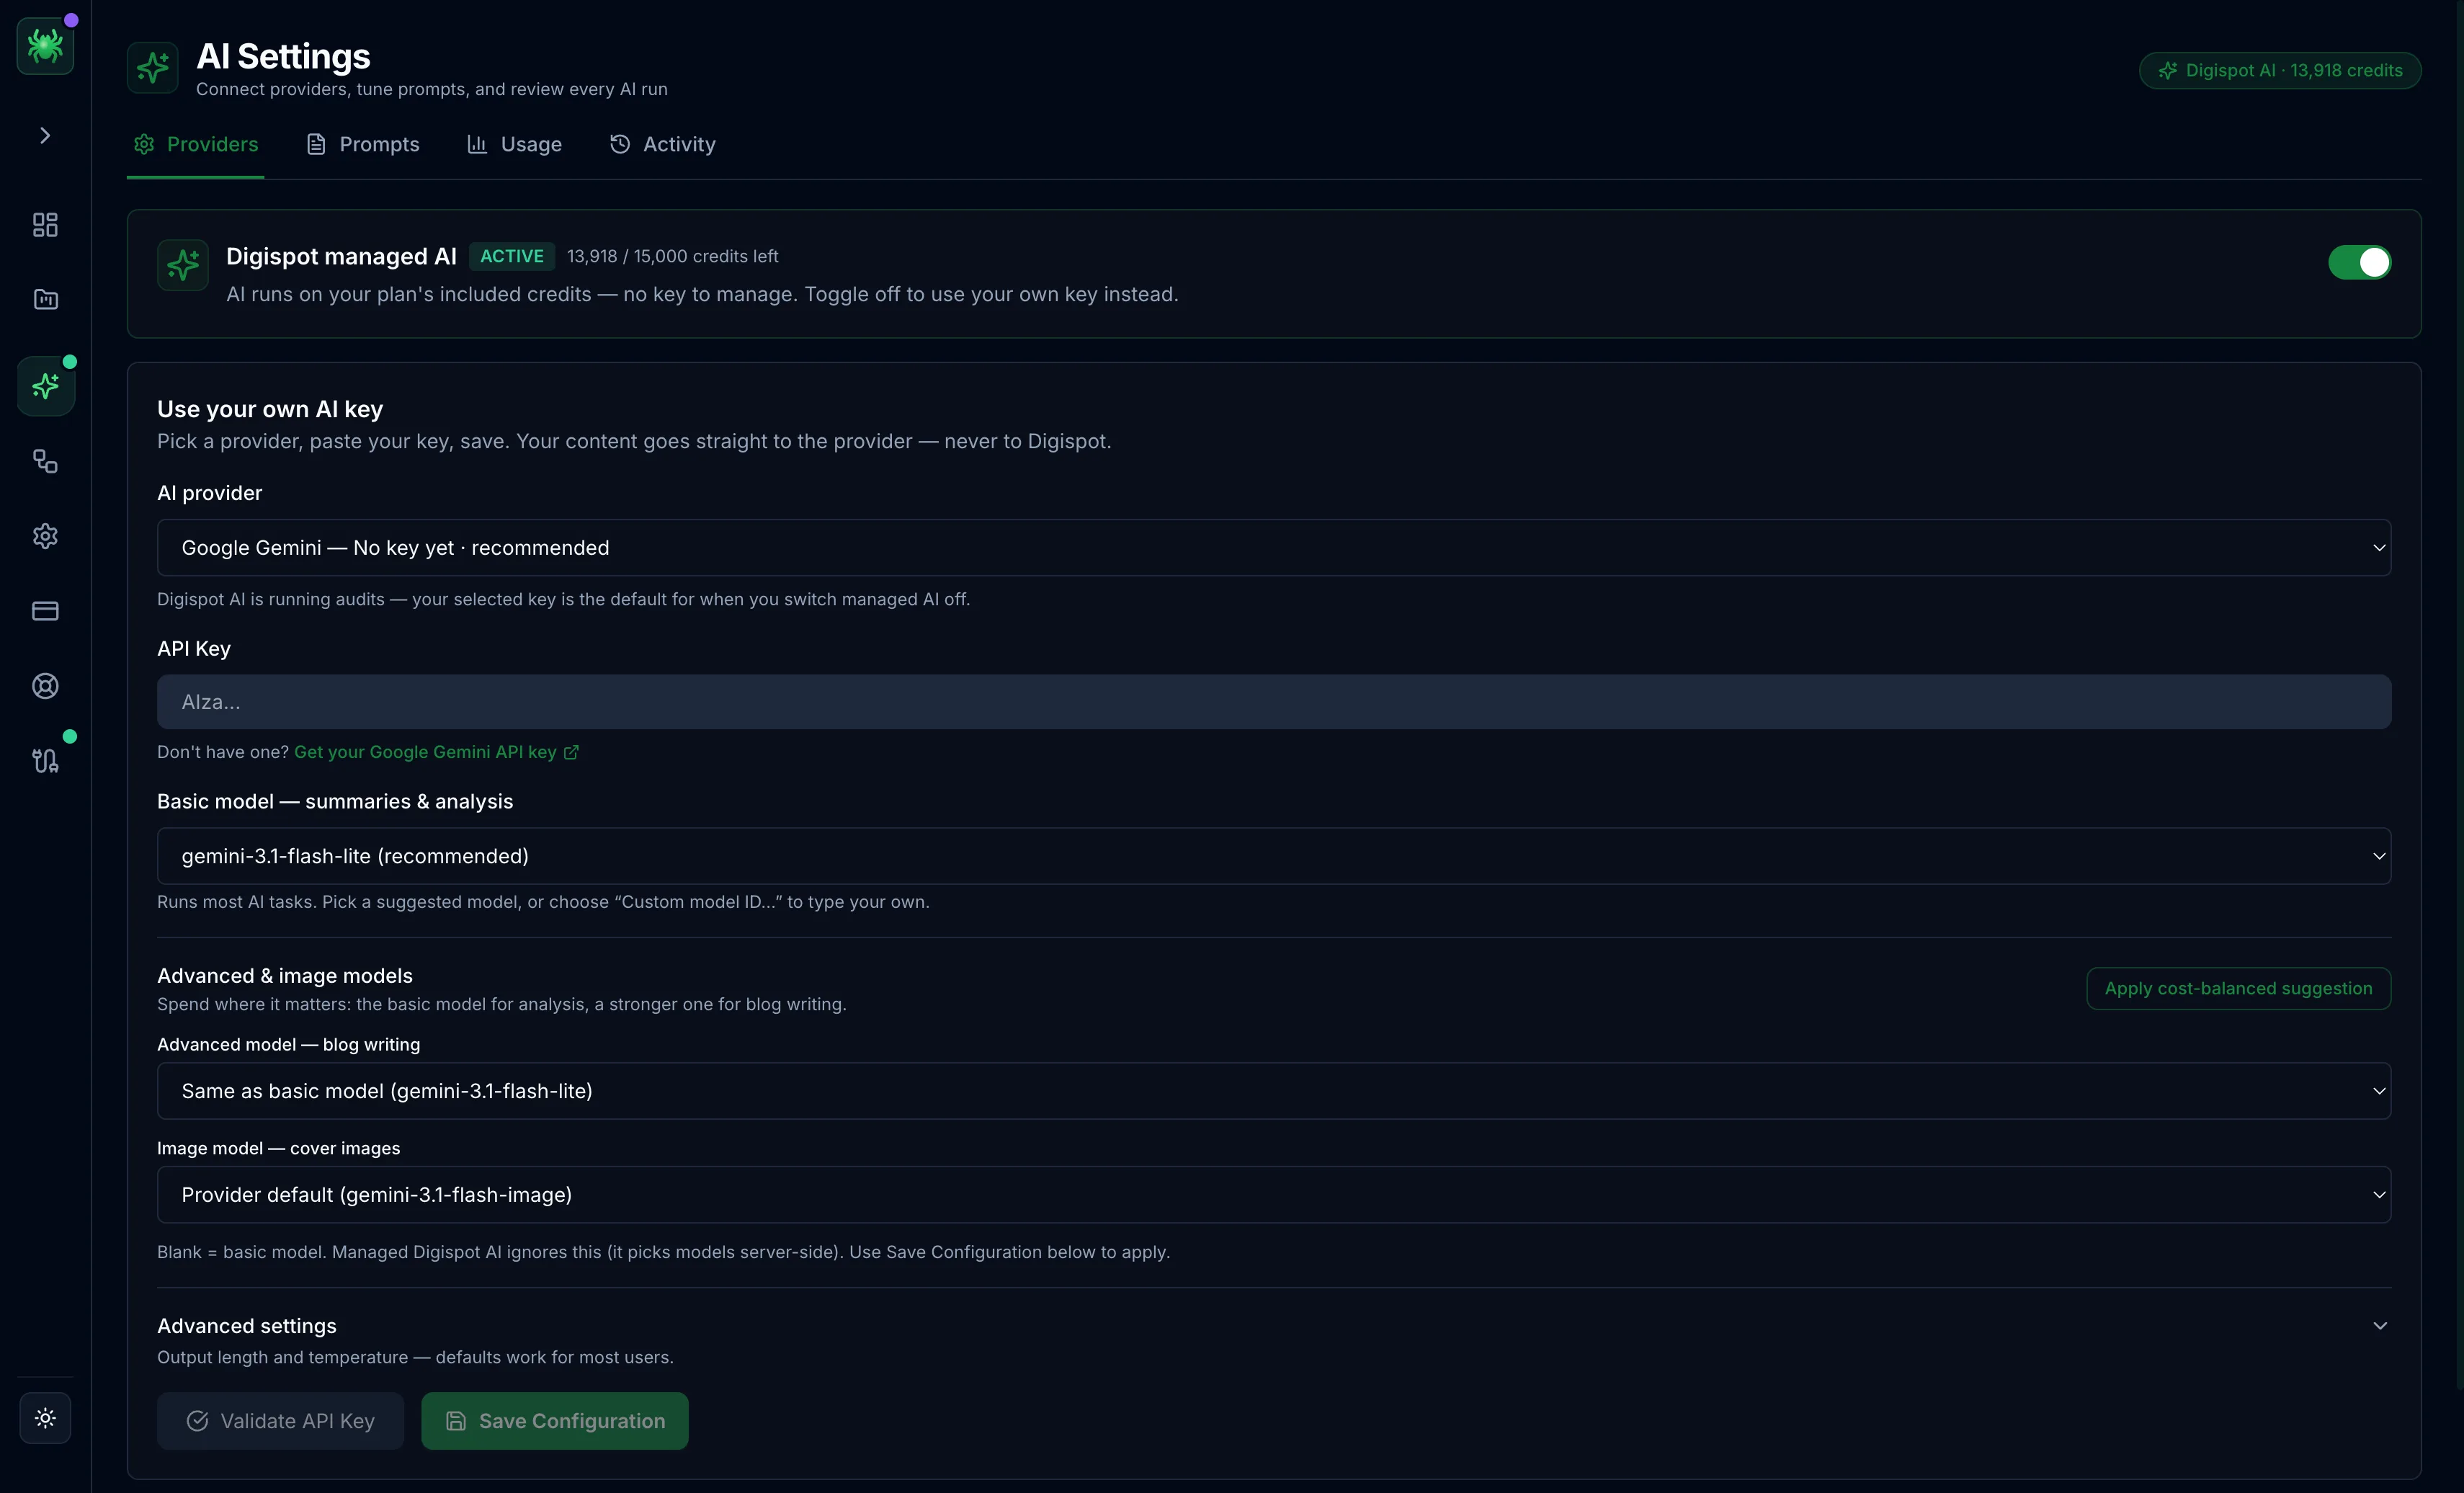Click the ACTIVE status badge
This screenshot has width=2464, height=1493.
[512, 256]
